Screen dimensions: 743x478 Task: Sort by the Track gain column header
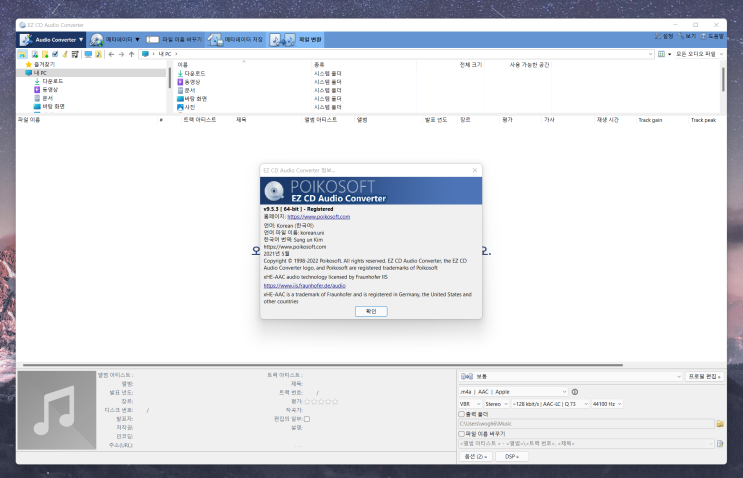point(650,120)
